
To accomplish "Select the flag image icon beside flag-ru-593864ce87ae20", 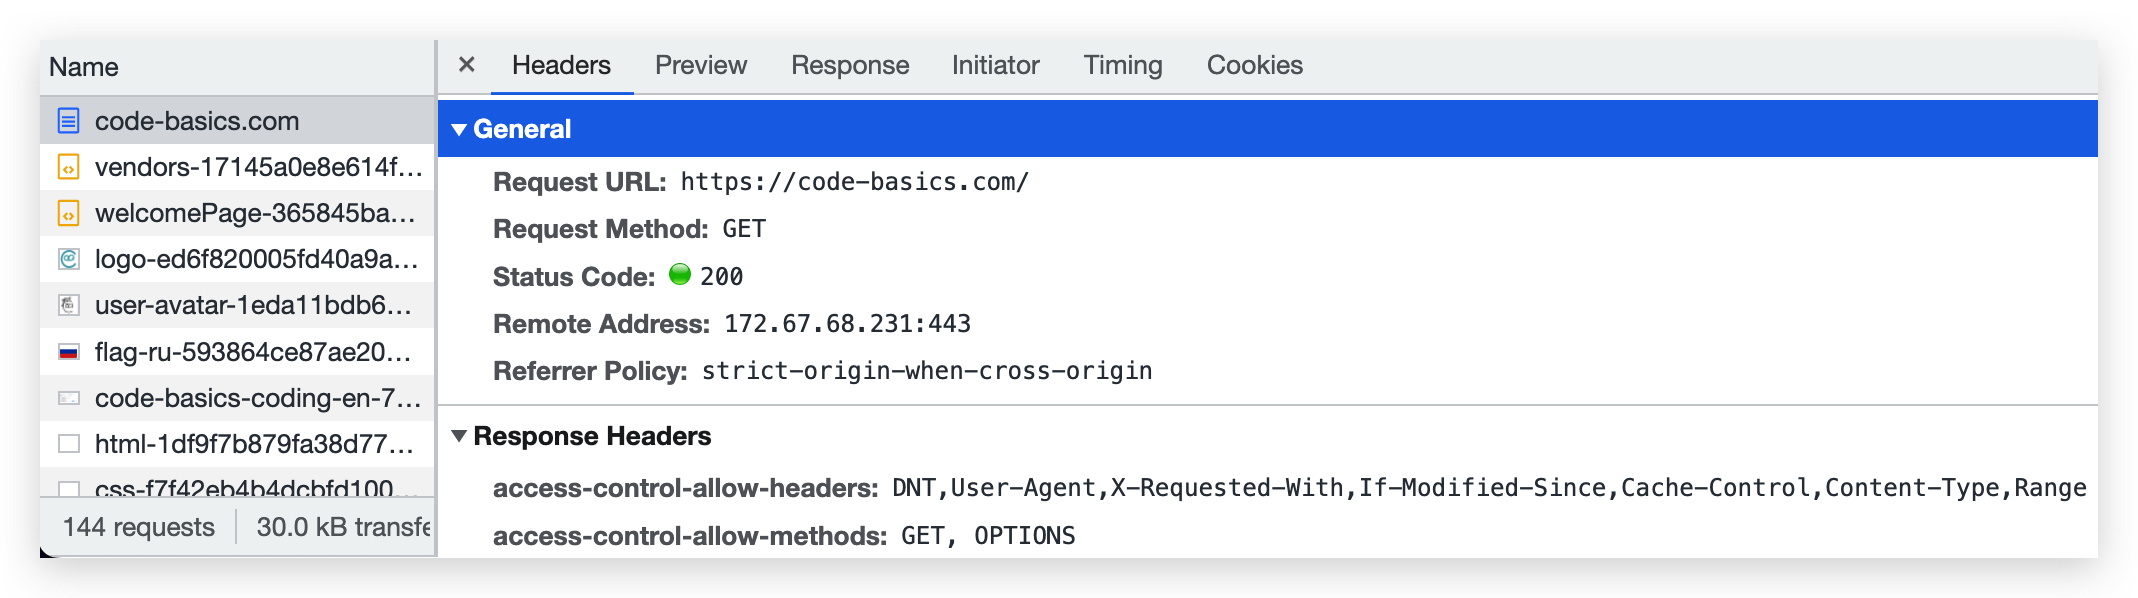I will 68,351.
